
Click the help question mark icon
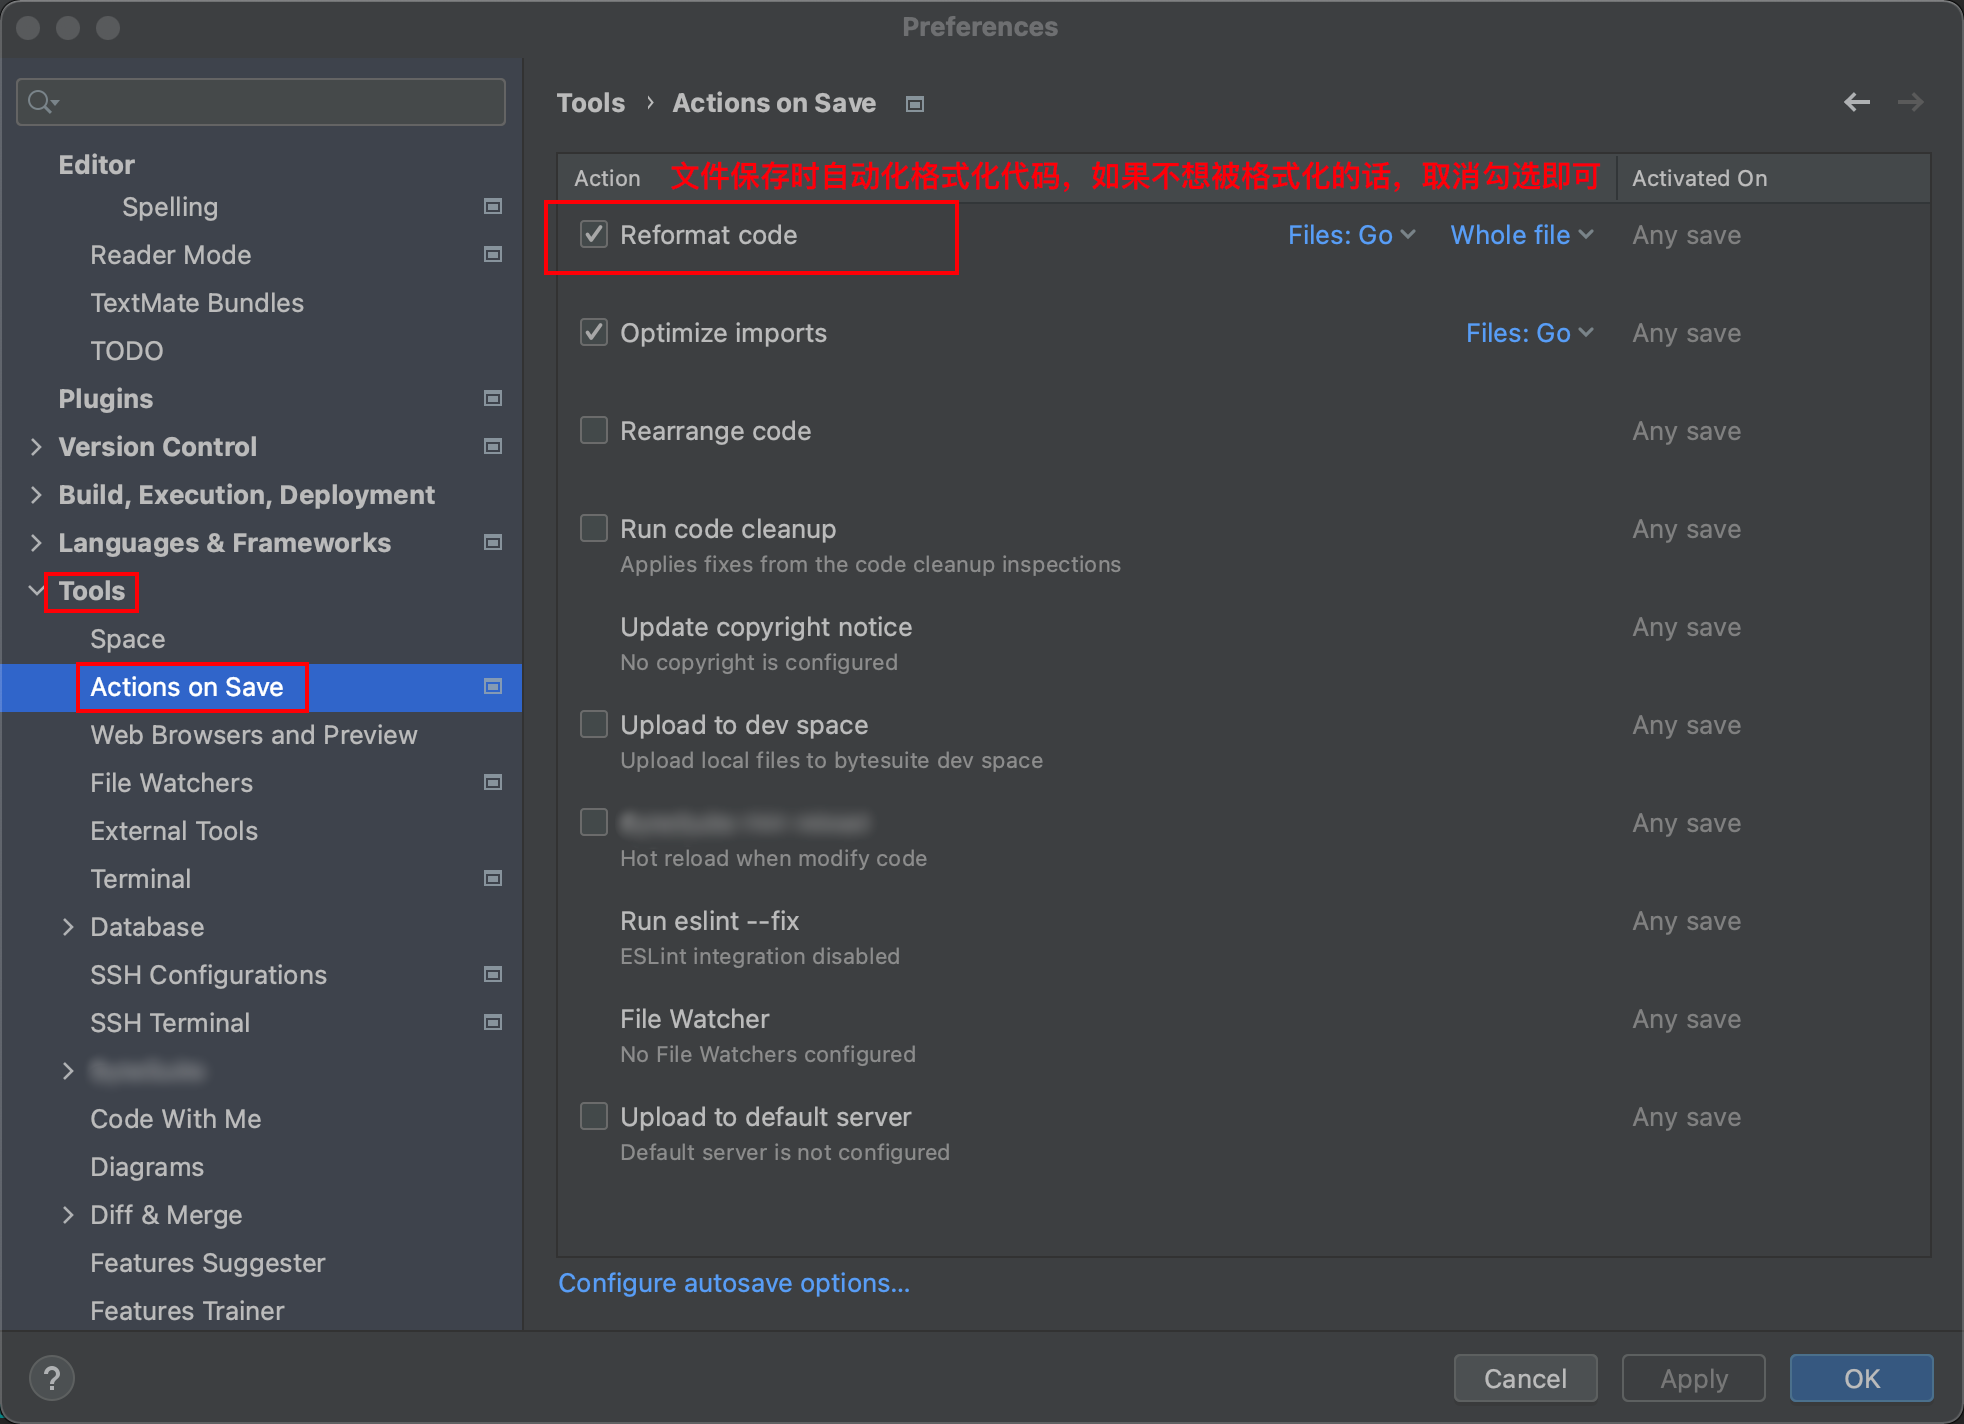52,1378
